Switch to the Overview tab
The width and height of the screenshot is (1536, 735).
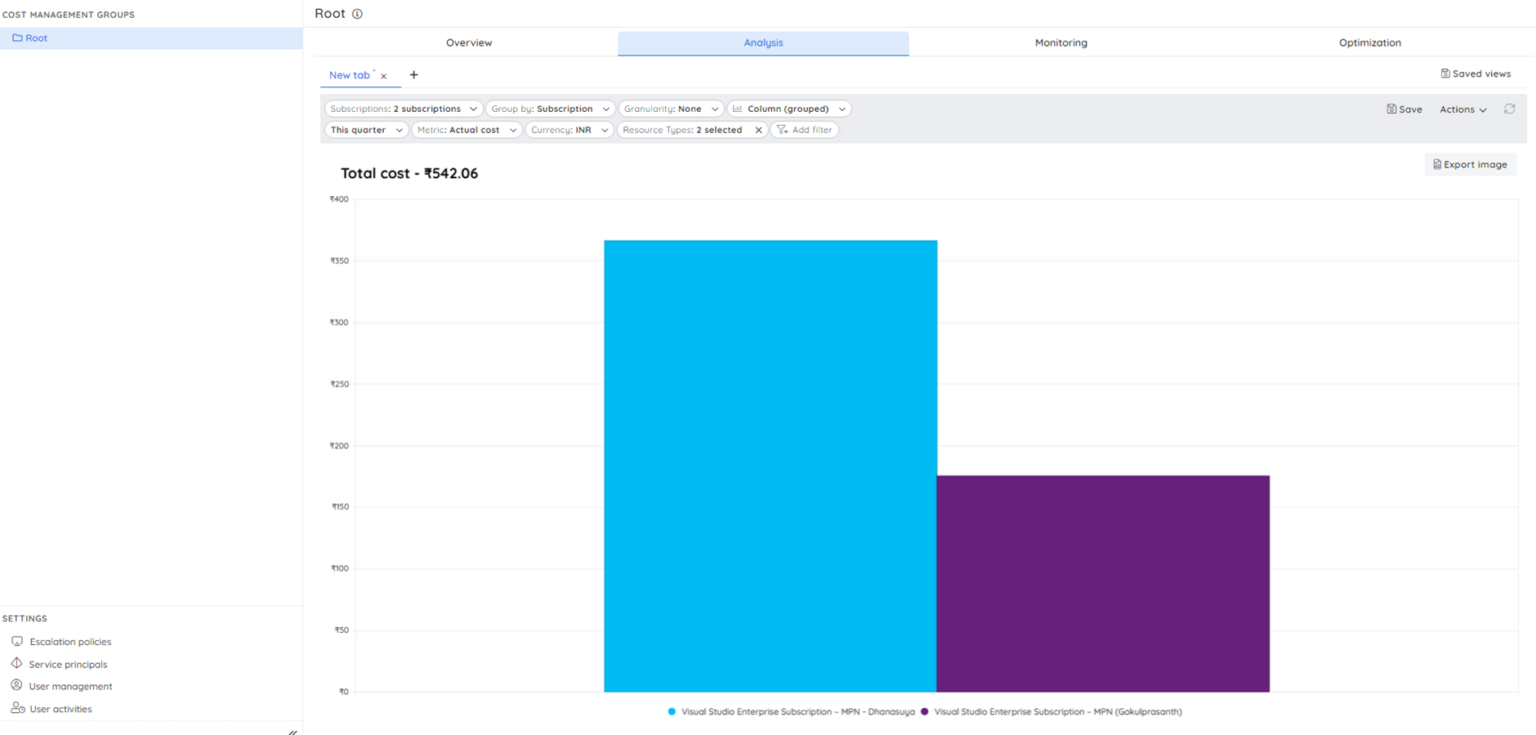pos(469,43)
